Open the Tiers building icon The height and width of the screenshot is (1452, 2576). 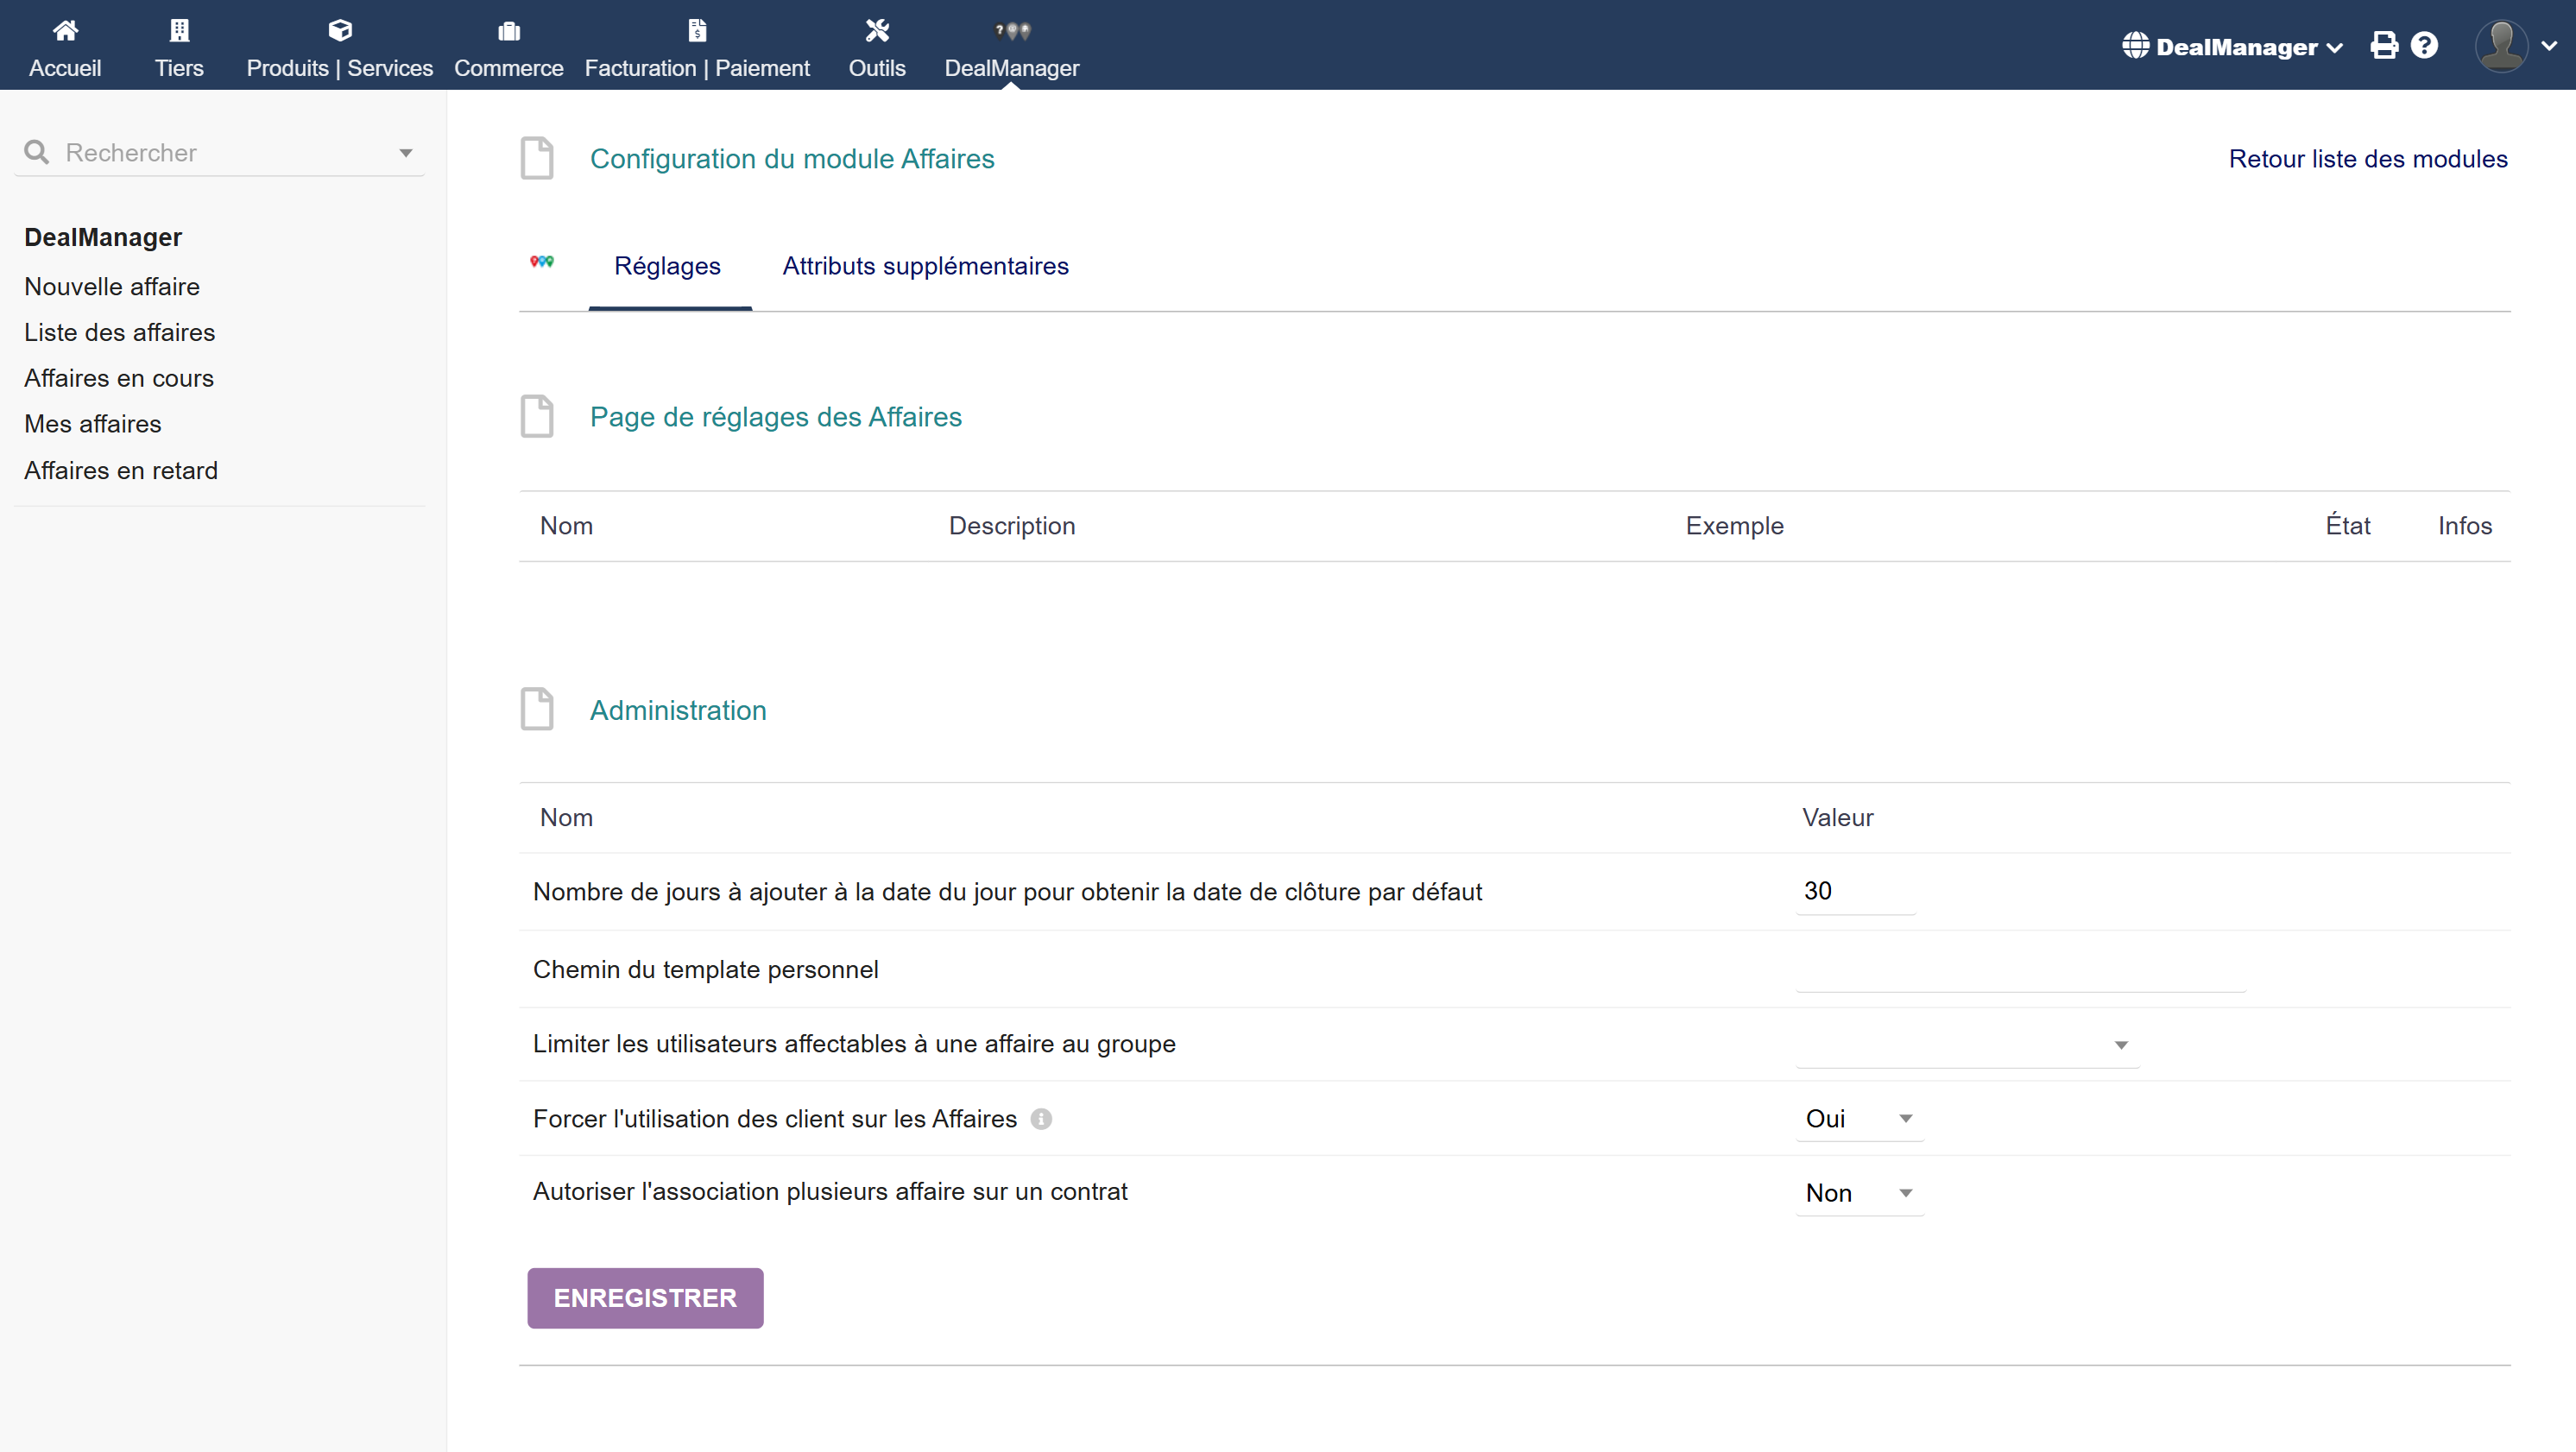pyautogui.click(x=179, y=30)
